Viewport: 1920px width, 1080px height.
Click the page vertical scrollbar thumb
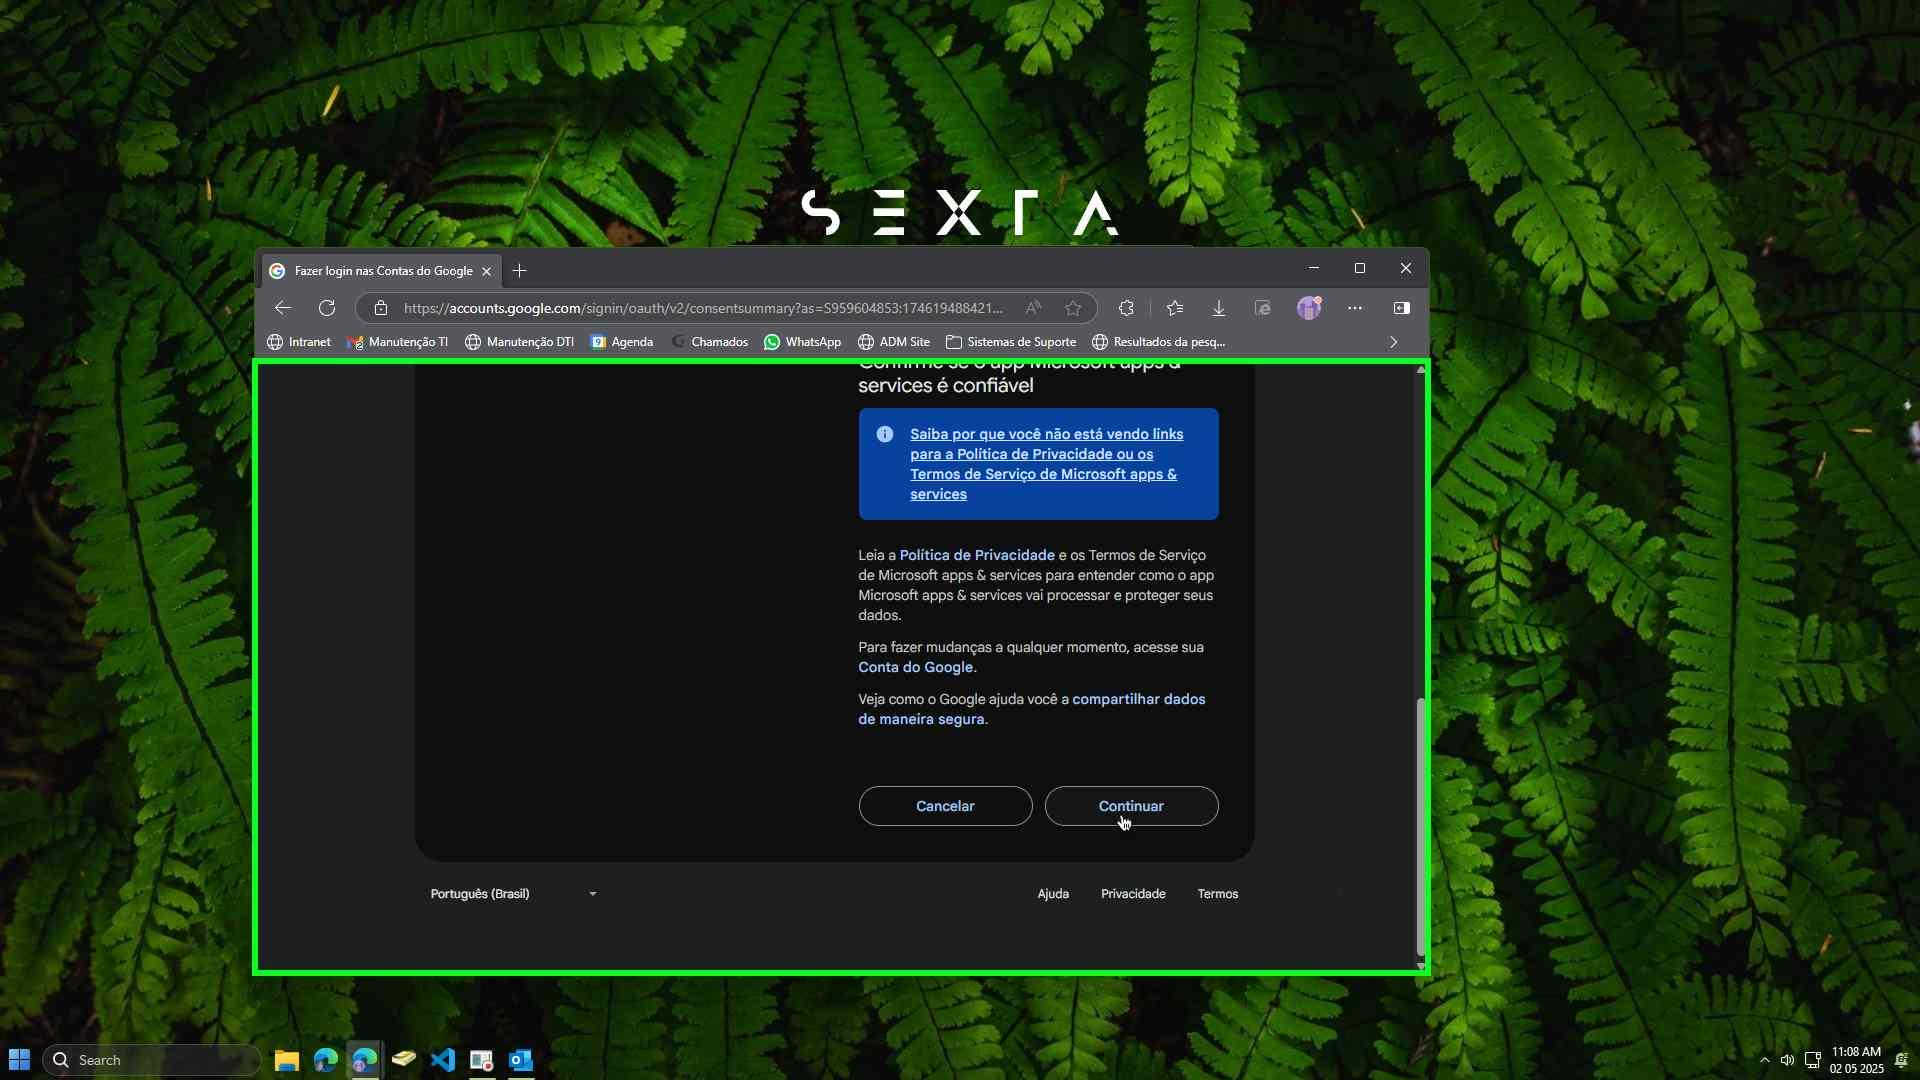coord(1420,826)
